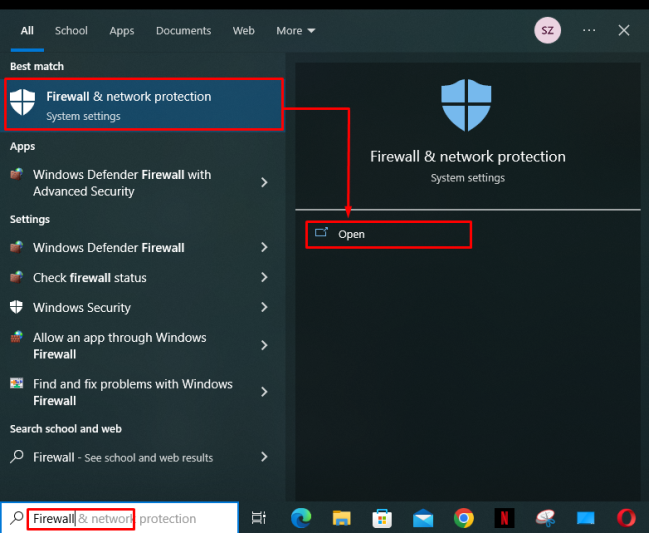Close the search panel with X
Image resolution: width=649 pixels, height=533 pixels.
tap(624, 30)
